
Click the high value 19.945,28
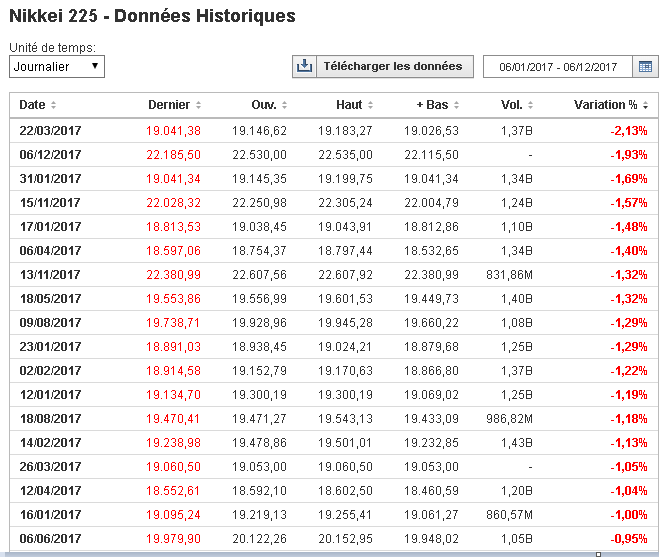345,322
